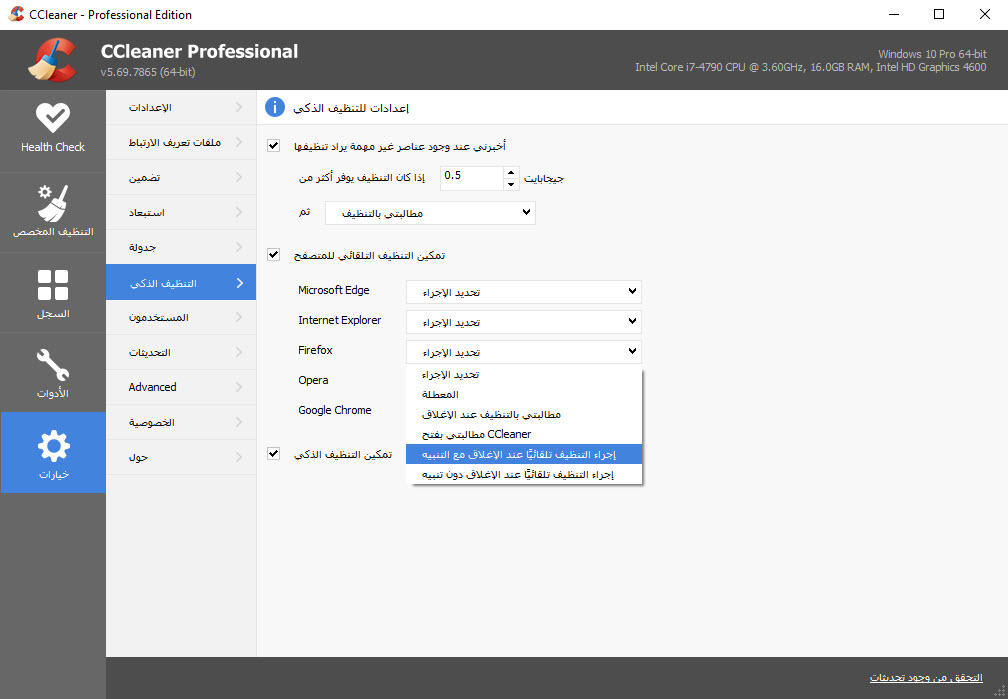Open the تضمين include tab
1008x699 pixels.
(x=181, y=177)
